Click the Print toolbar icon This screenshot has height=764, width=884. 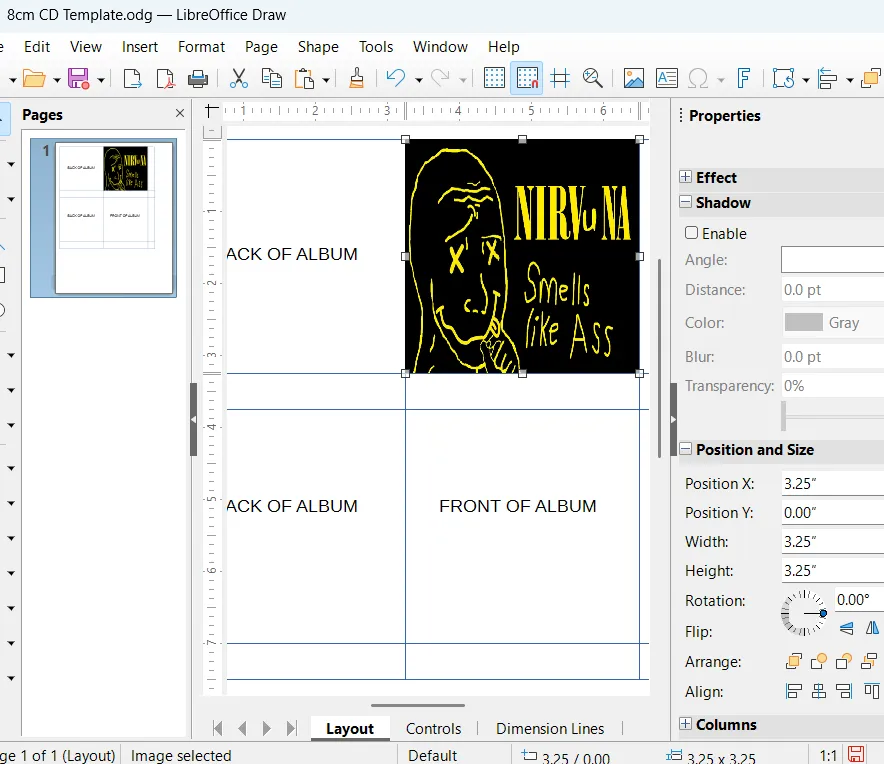(x=198, y=78)
